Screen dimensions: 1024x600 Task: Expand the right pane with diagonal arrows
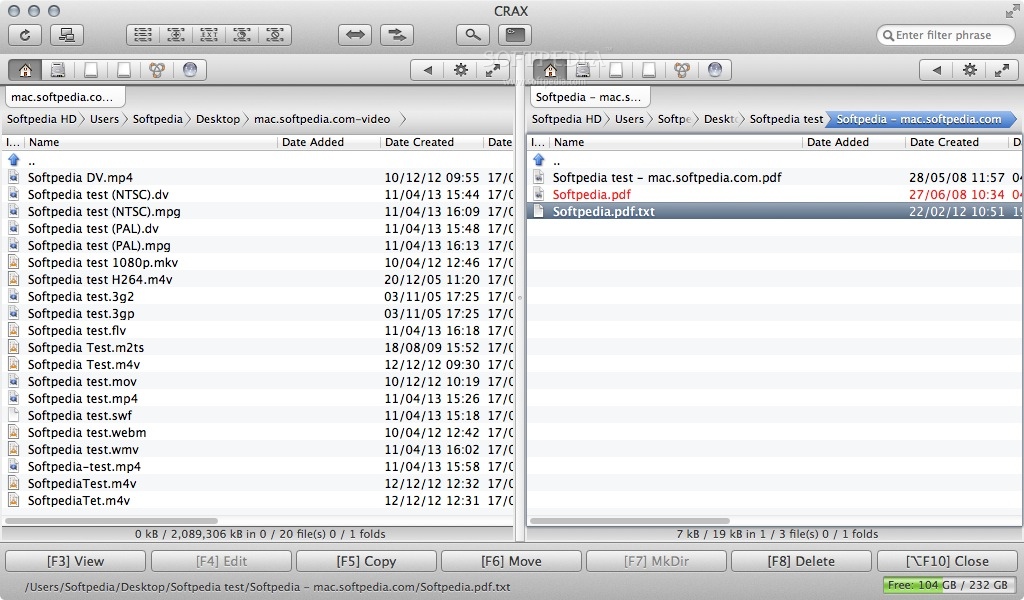(1002, 70)
